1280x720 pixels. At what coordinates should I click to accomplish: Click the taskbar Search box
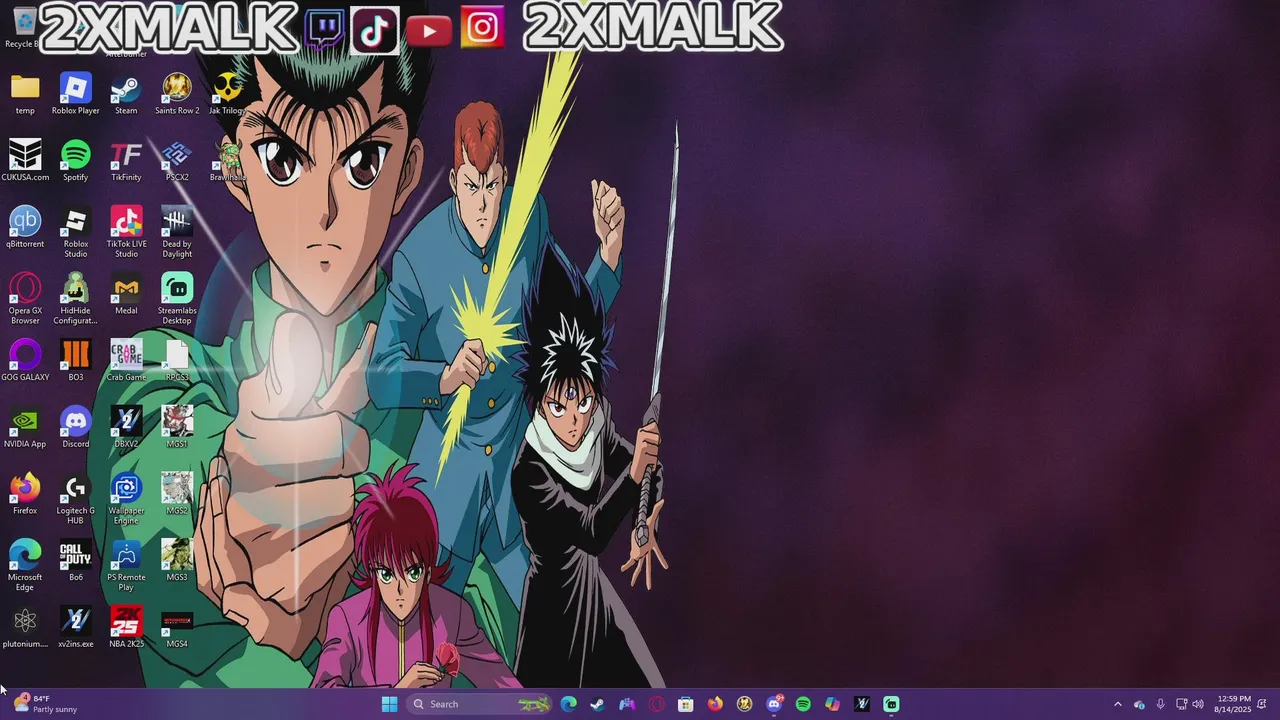click(479, 704)
